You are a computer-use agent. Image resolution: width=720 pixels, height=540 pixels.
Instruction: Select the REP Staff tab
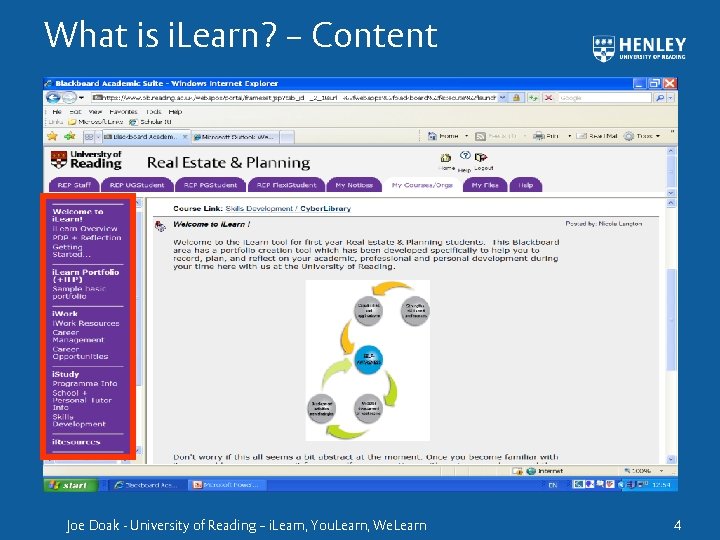(74, 185)
